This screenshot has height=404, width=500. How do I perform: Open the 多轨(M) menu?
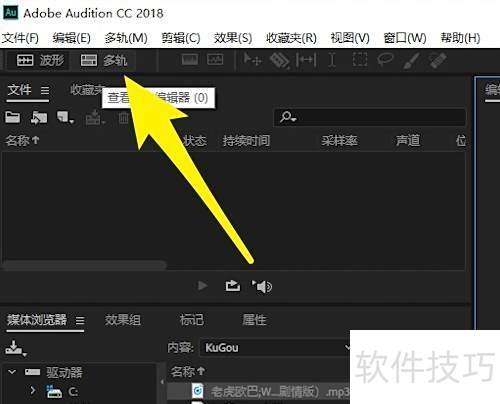coord(126,38)
